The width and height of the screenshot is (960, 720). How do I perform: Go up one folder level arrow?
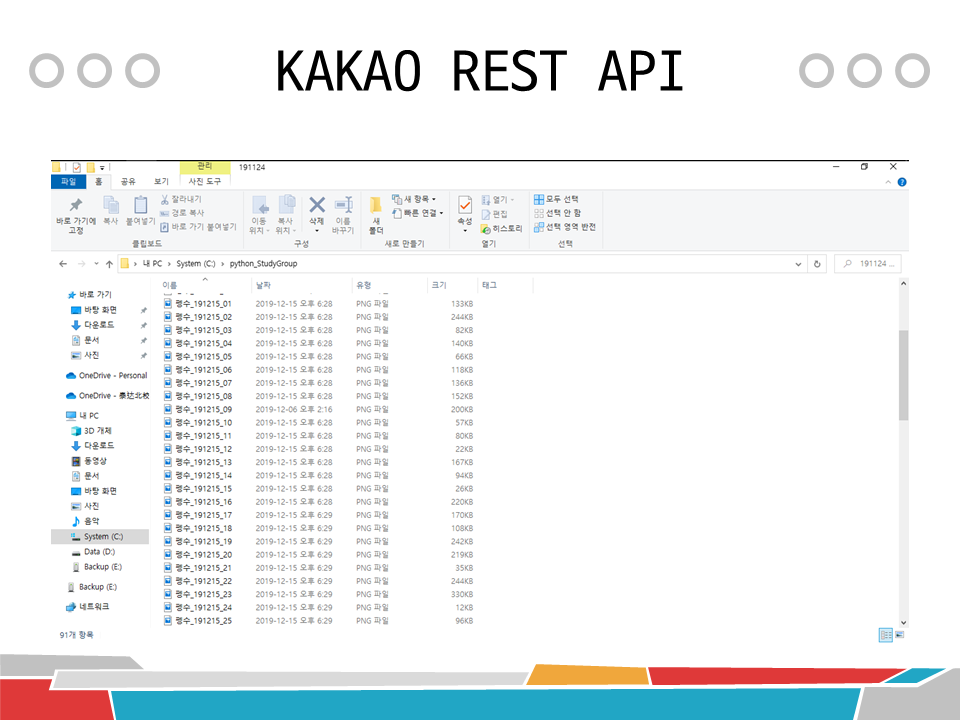click(x=109, y=264)
